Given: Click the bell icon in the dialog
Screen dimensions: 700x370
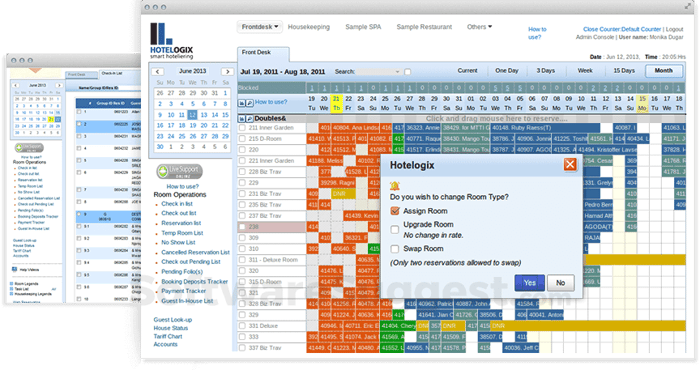Looking at the screenshot, I should (395, 186).
